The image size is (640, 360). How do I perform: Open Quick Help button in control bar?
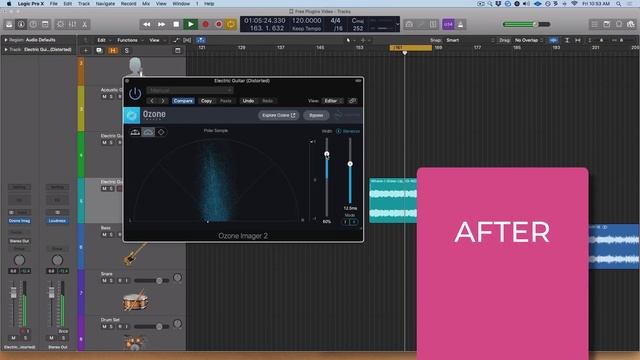click(33, 24)
